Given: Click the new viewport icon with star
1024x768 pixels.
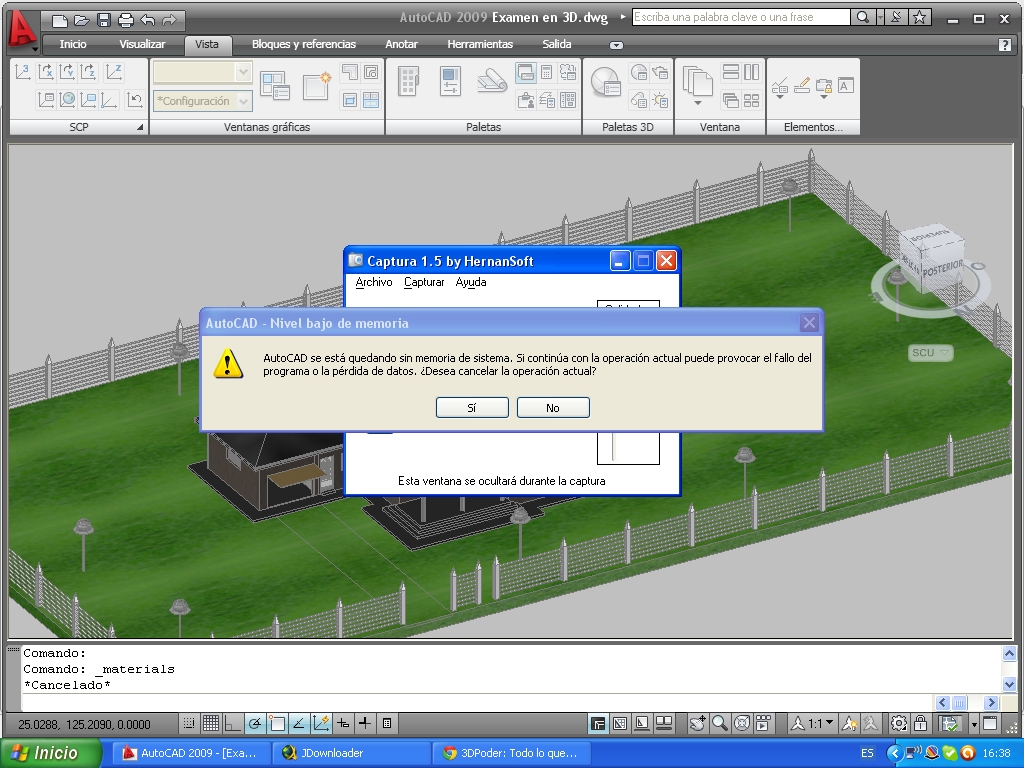Looking at the screenshot, I should pyautogui.click(x=317, y=86).
